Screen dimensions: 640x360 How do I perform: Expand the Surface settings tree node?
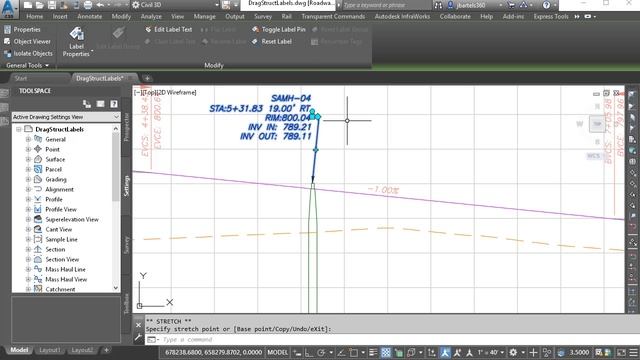point(28,160)
